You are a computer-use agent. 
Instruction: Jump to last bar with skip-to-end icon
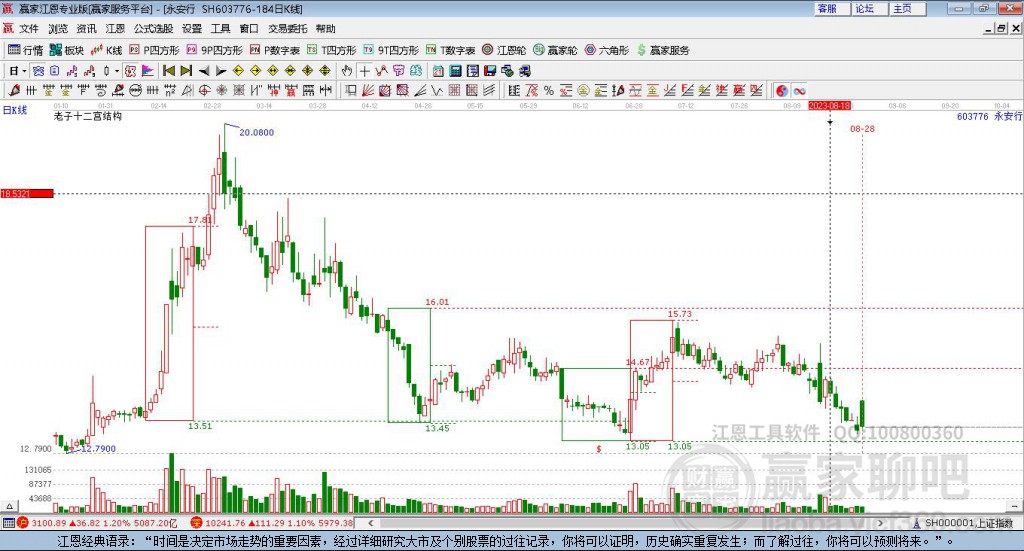click(x=186, y=71)
